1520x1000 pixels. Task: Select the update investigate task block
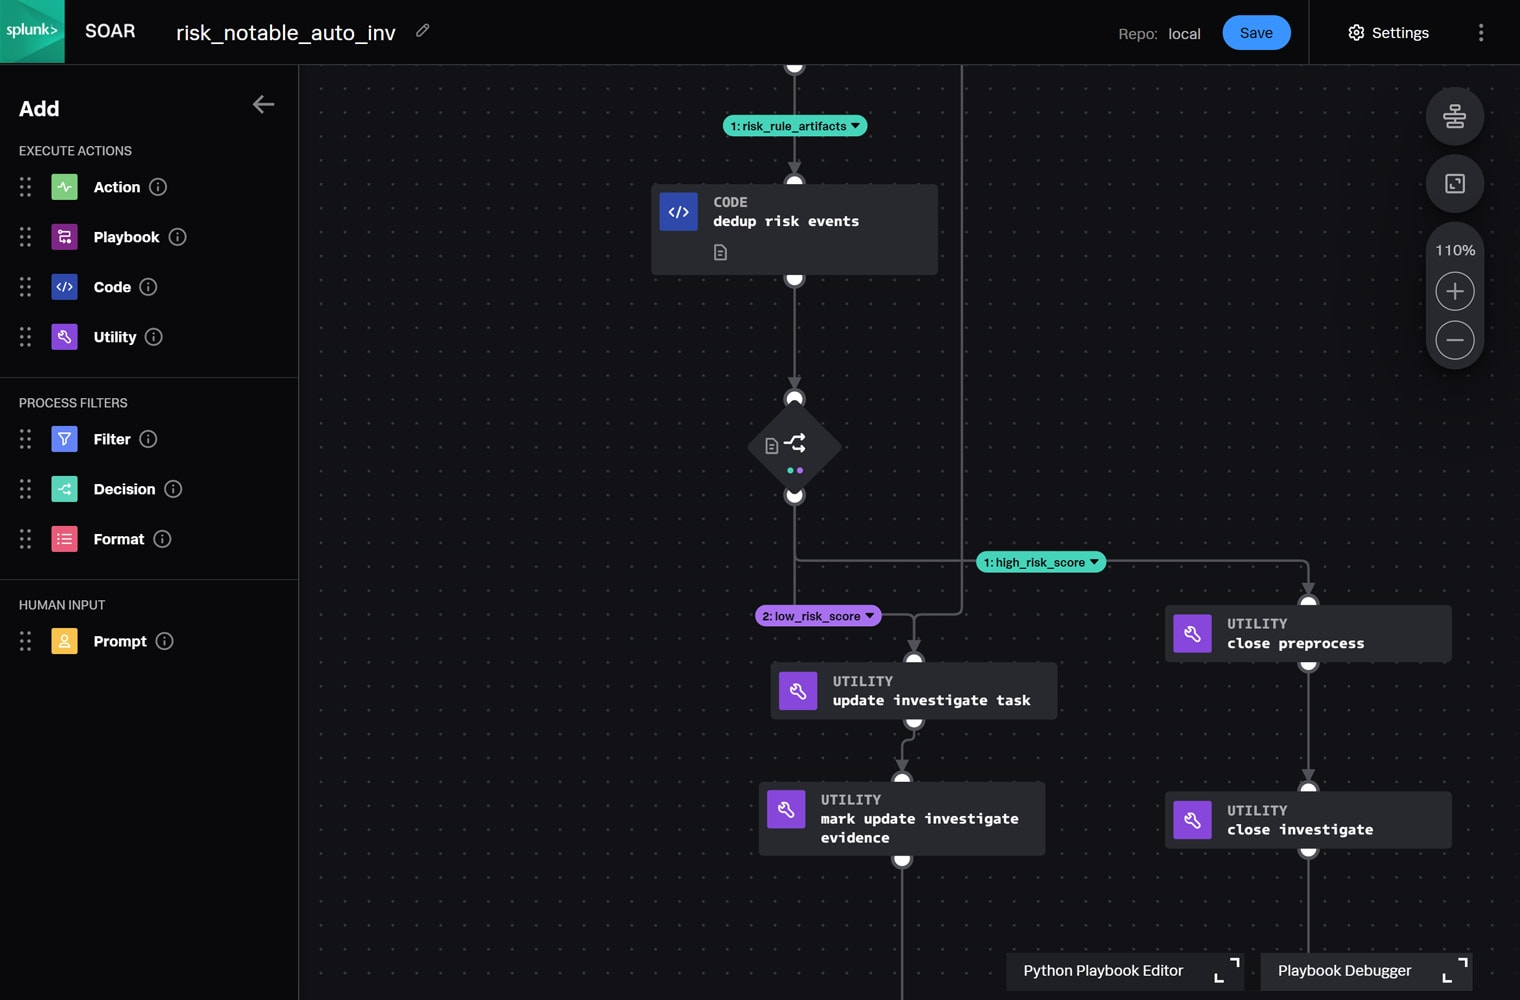[914, 691]
